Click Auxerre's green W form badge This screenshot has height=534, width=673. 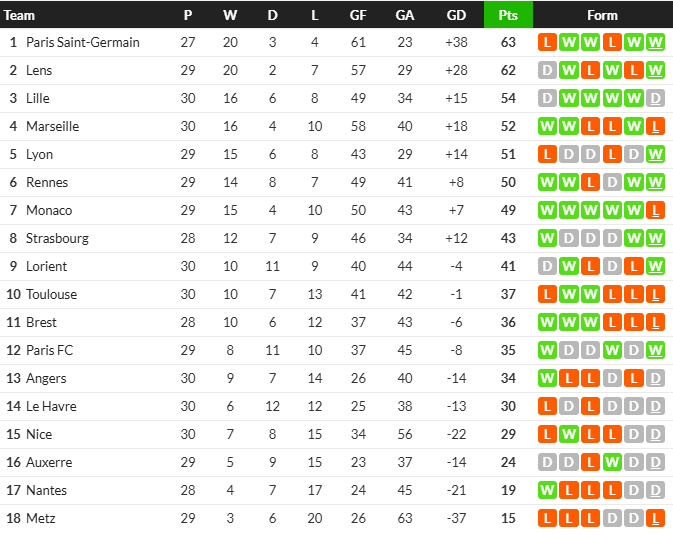coord(612,462)
